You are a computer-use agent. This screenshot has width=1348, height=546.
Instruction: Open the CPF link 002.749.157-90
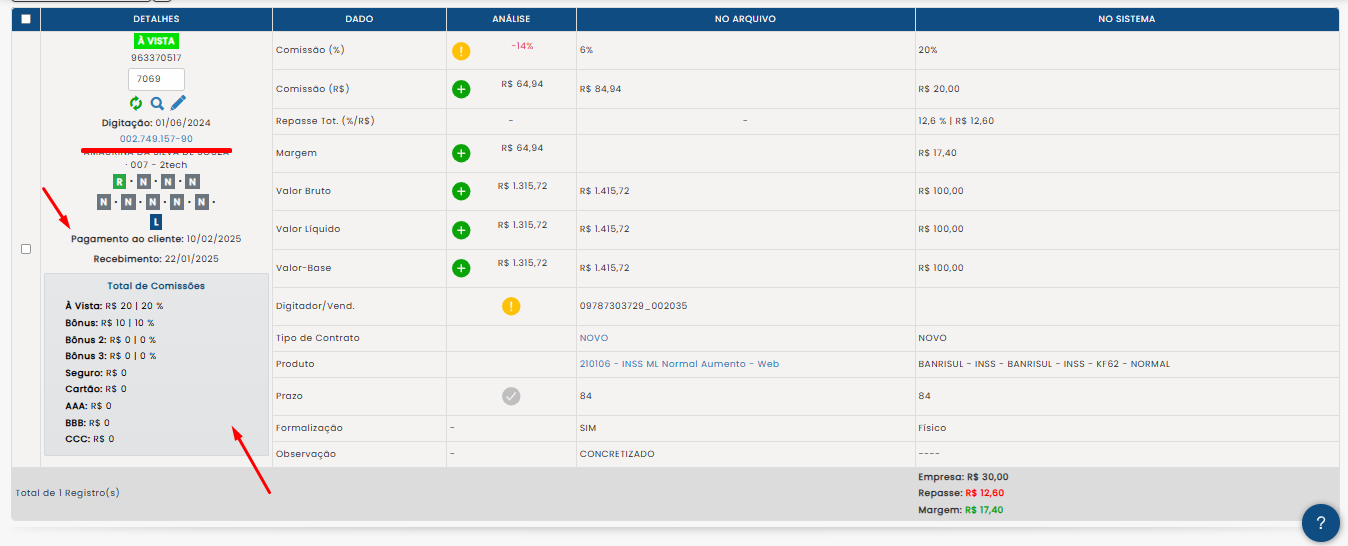(x=156, y=139)
